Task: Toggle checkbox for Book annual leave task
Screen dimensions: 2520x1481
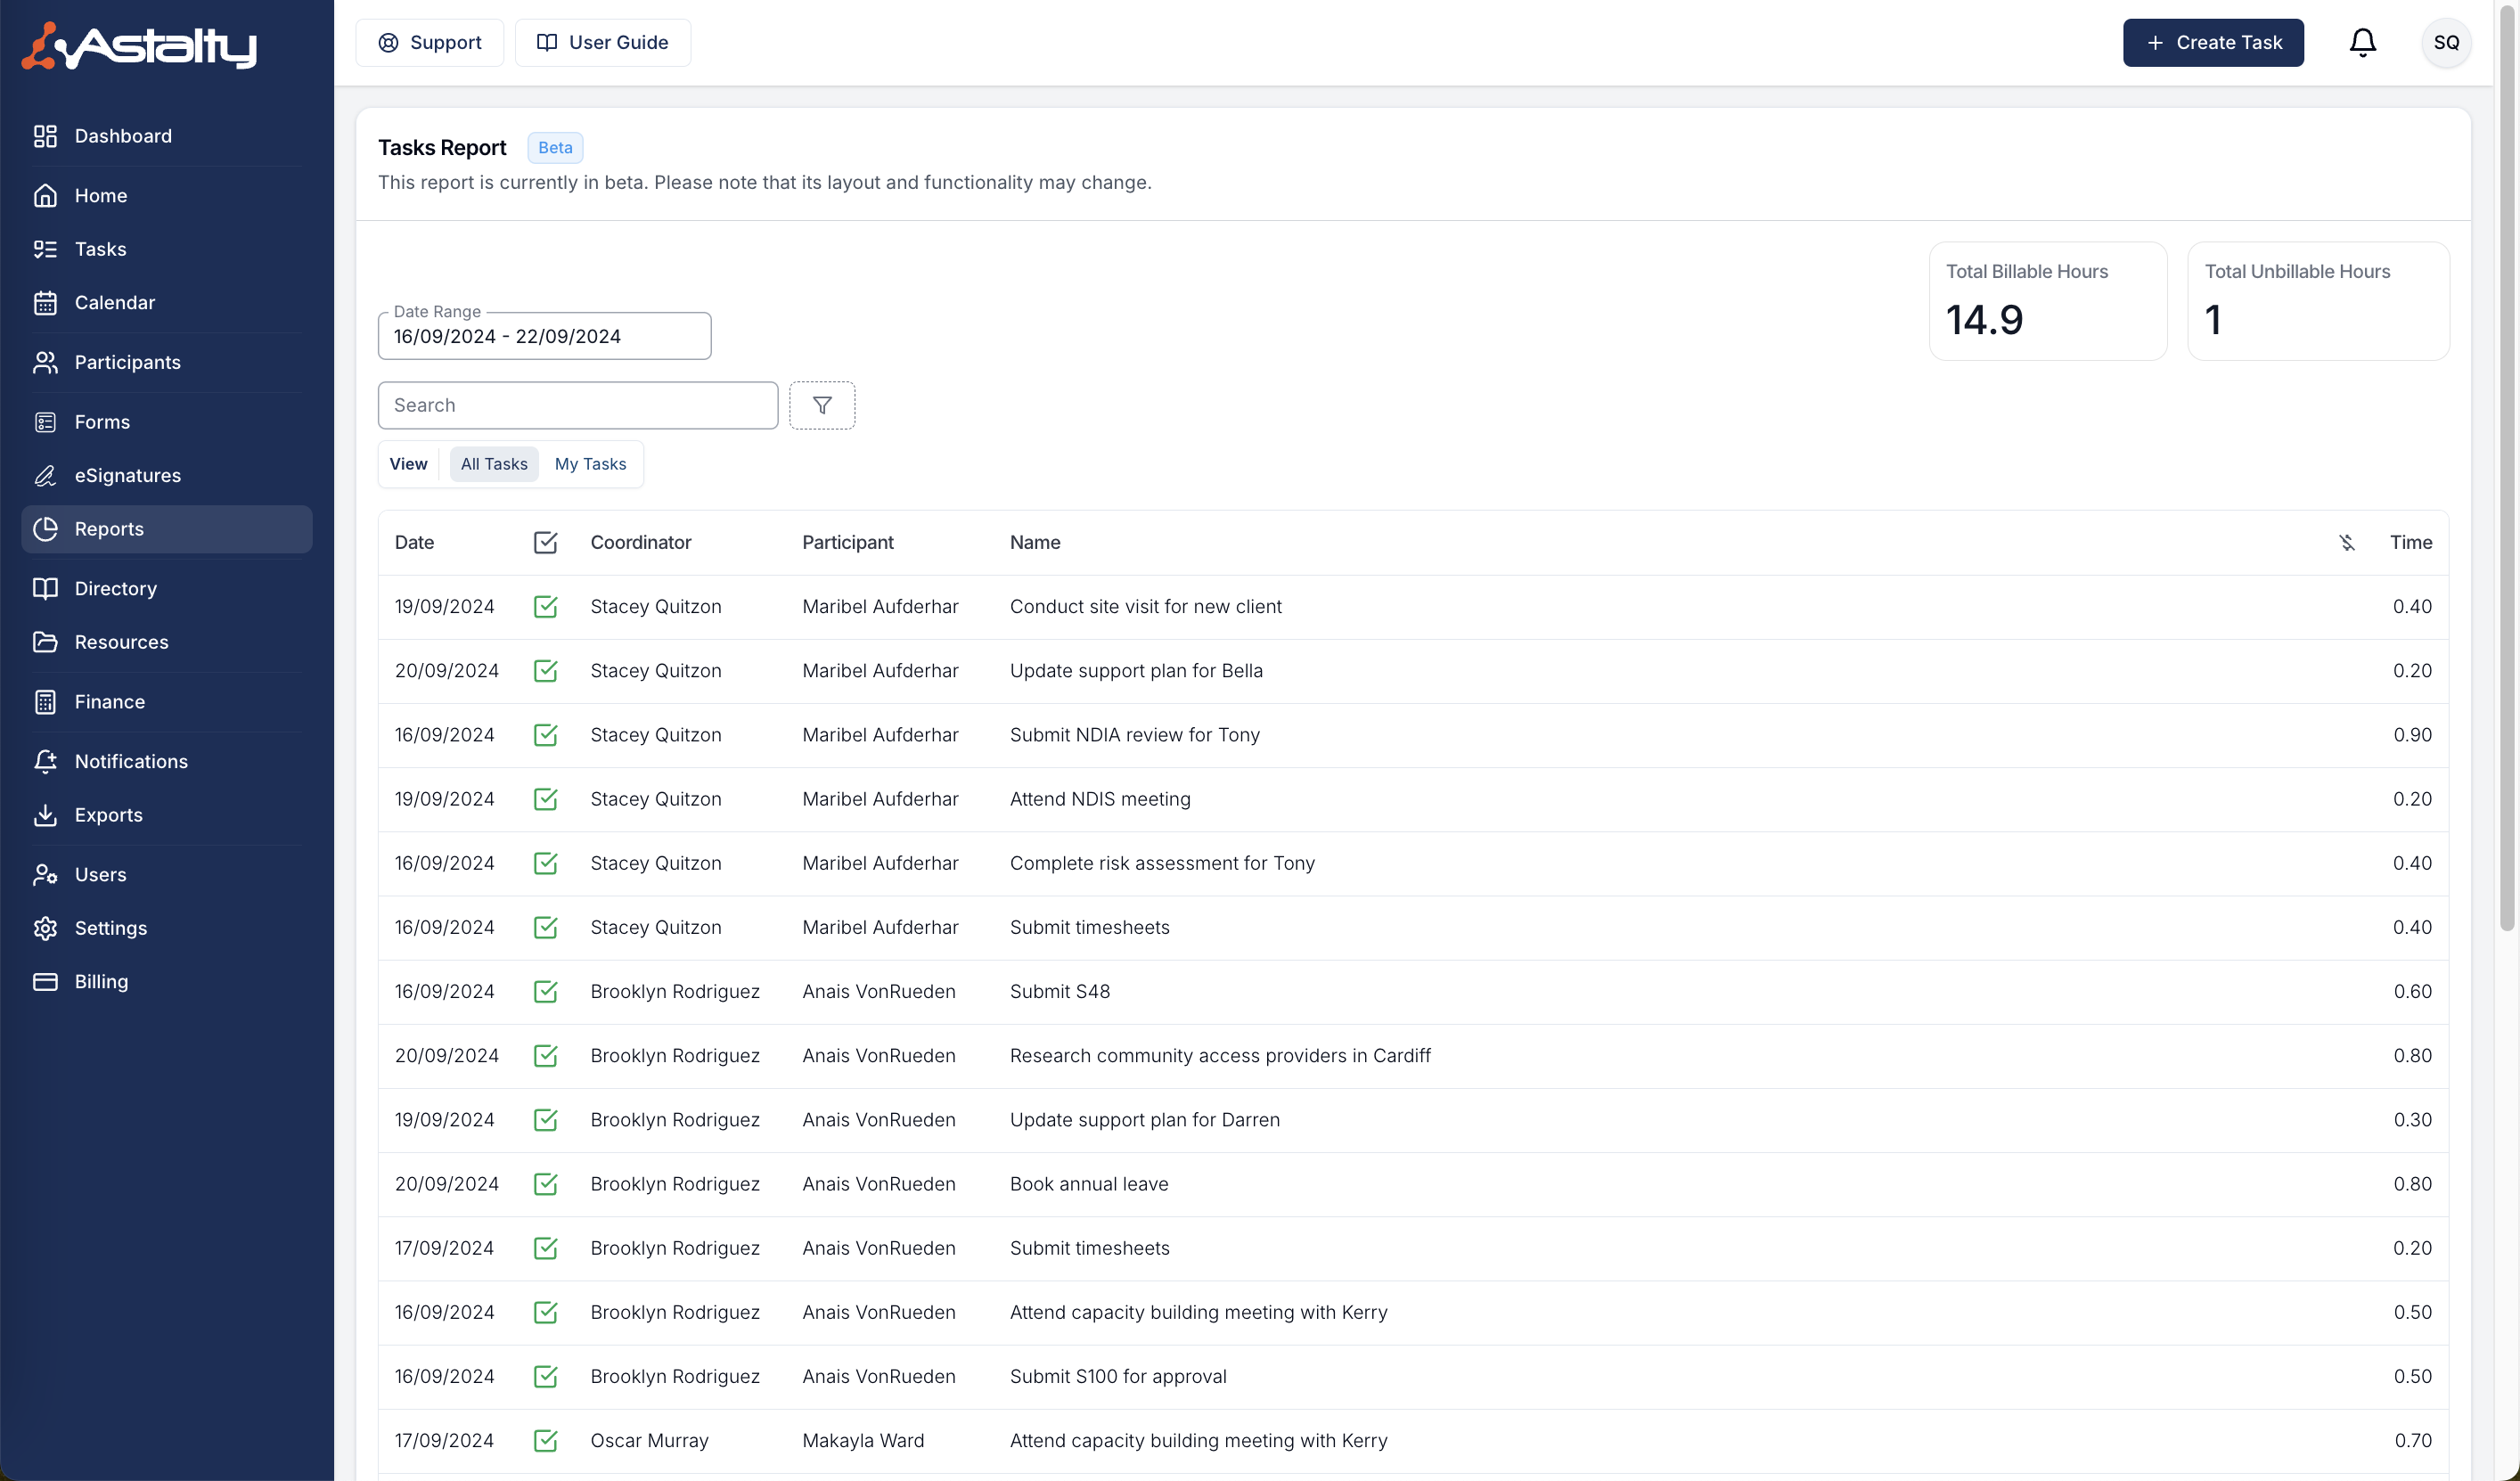Action: pos(545,1183)
